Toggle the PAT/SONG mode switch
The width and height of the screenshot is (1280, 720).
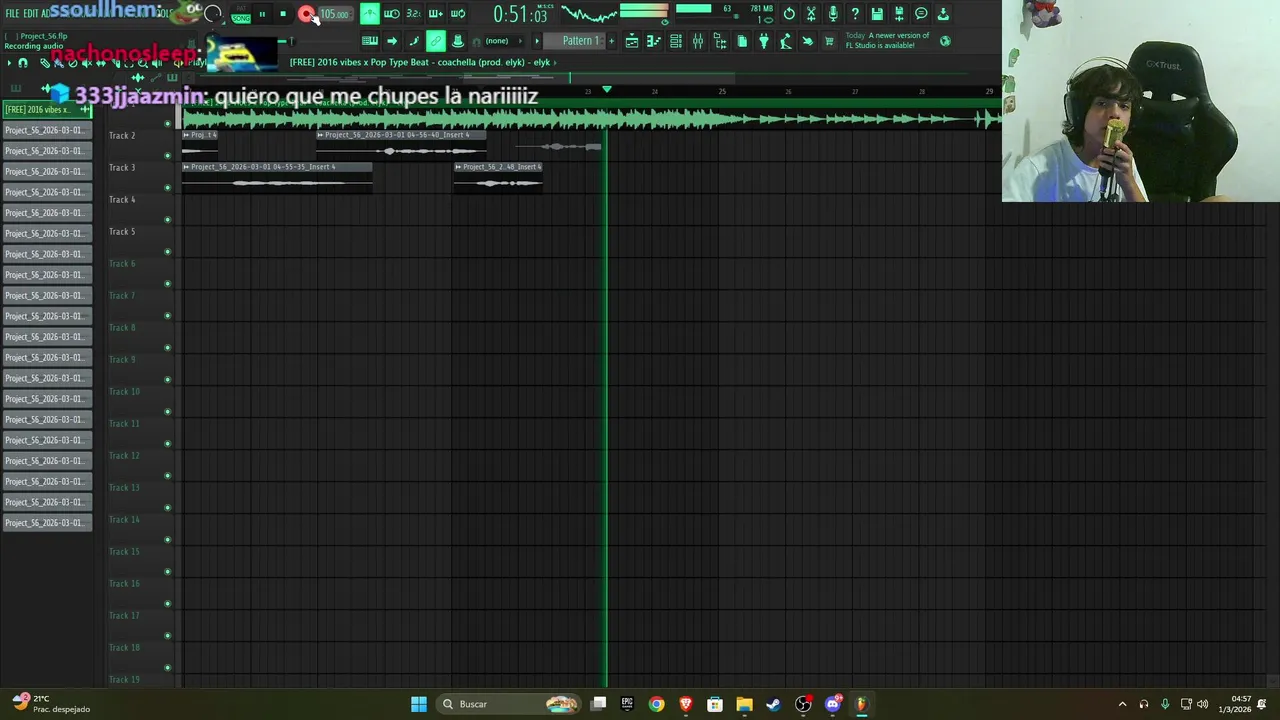(x=241, y=15)
